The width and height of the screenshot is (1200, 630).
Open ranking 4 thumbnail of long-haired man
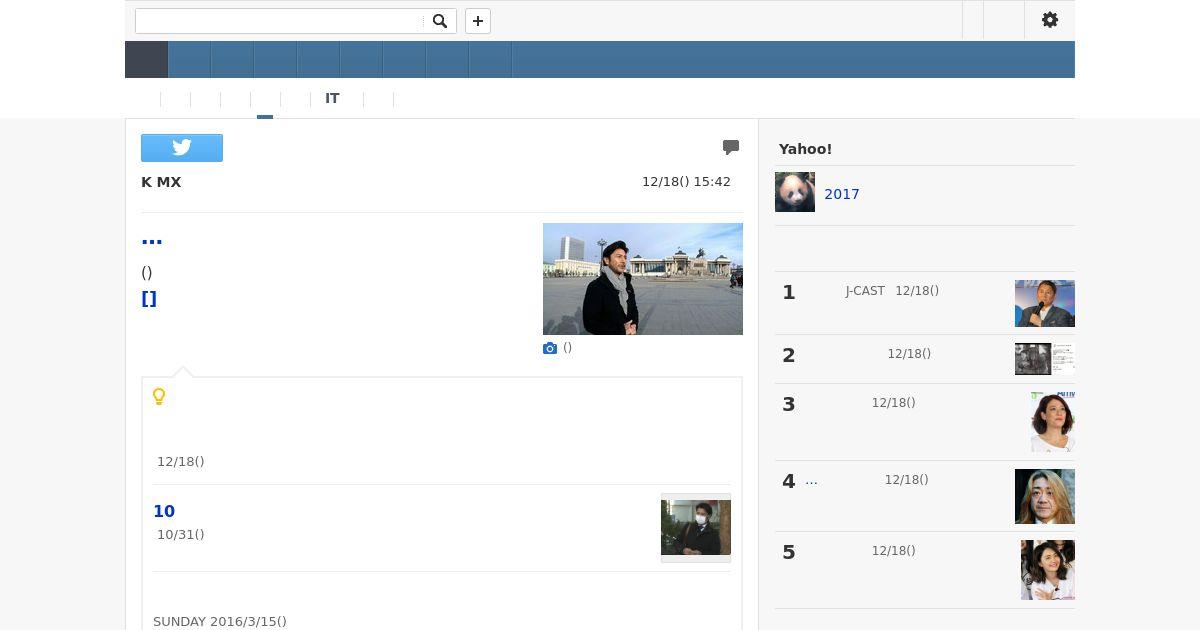coord(1045,496)
